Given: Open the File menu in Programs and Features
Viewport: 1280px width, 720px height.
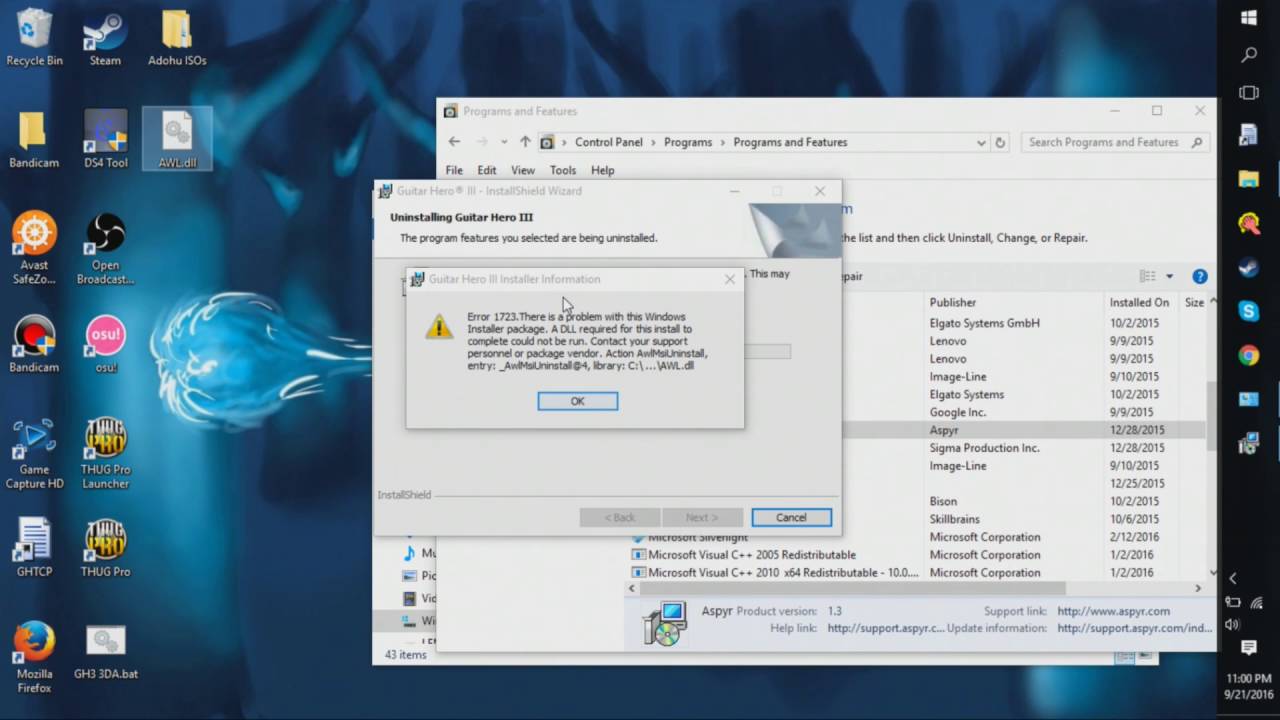Looking at the screenshot, I should coord(454,170).
